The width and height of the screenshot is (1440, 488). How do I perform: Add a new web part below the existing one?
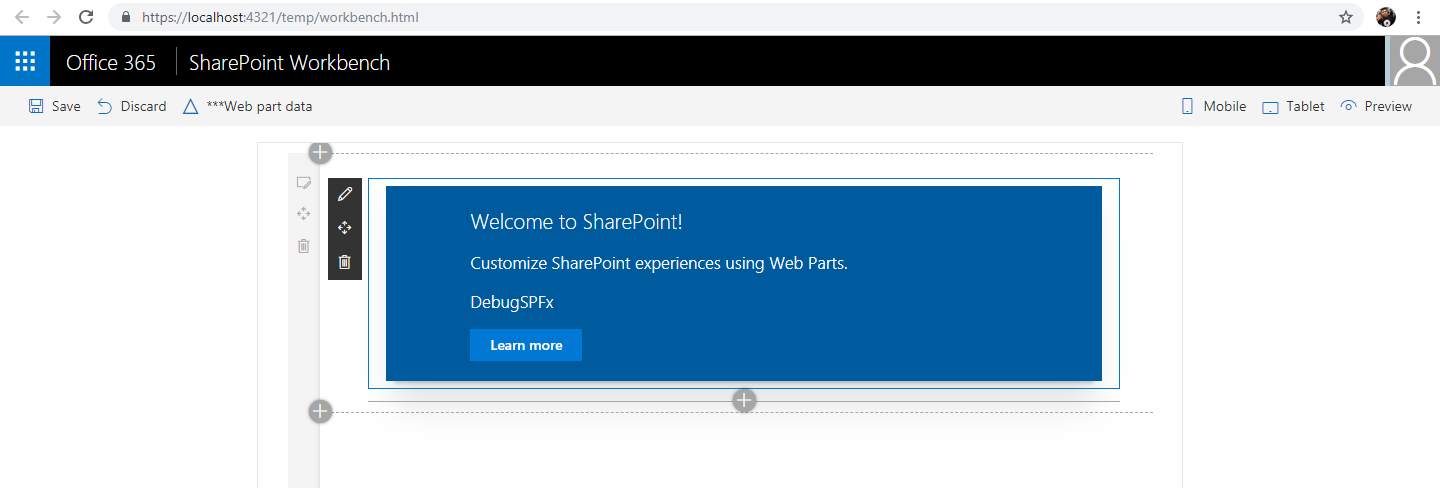744,401
